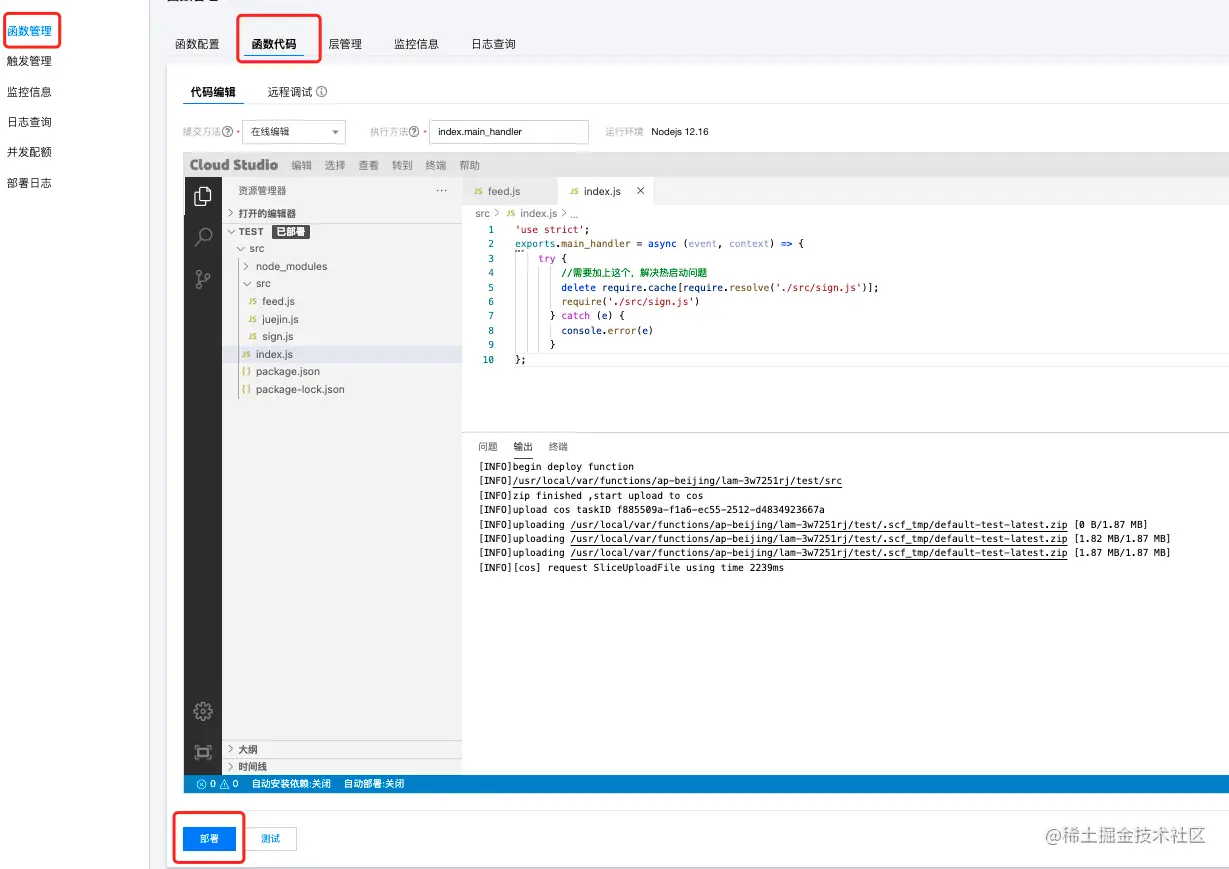Switch to the 终端 panel tab

click(558, 447)
